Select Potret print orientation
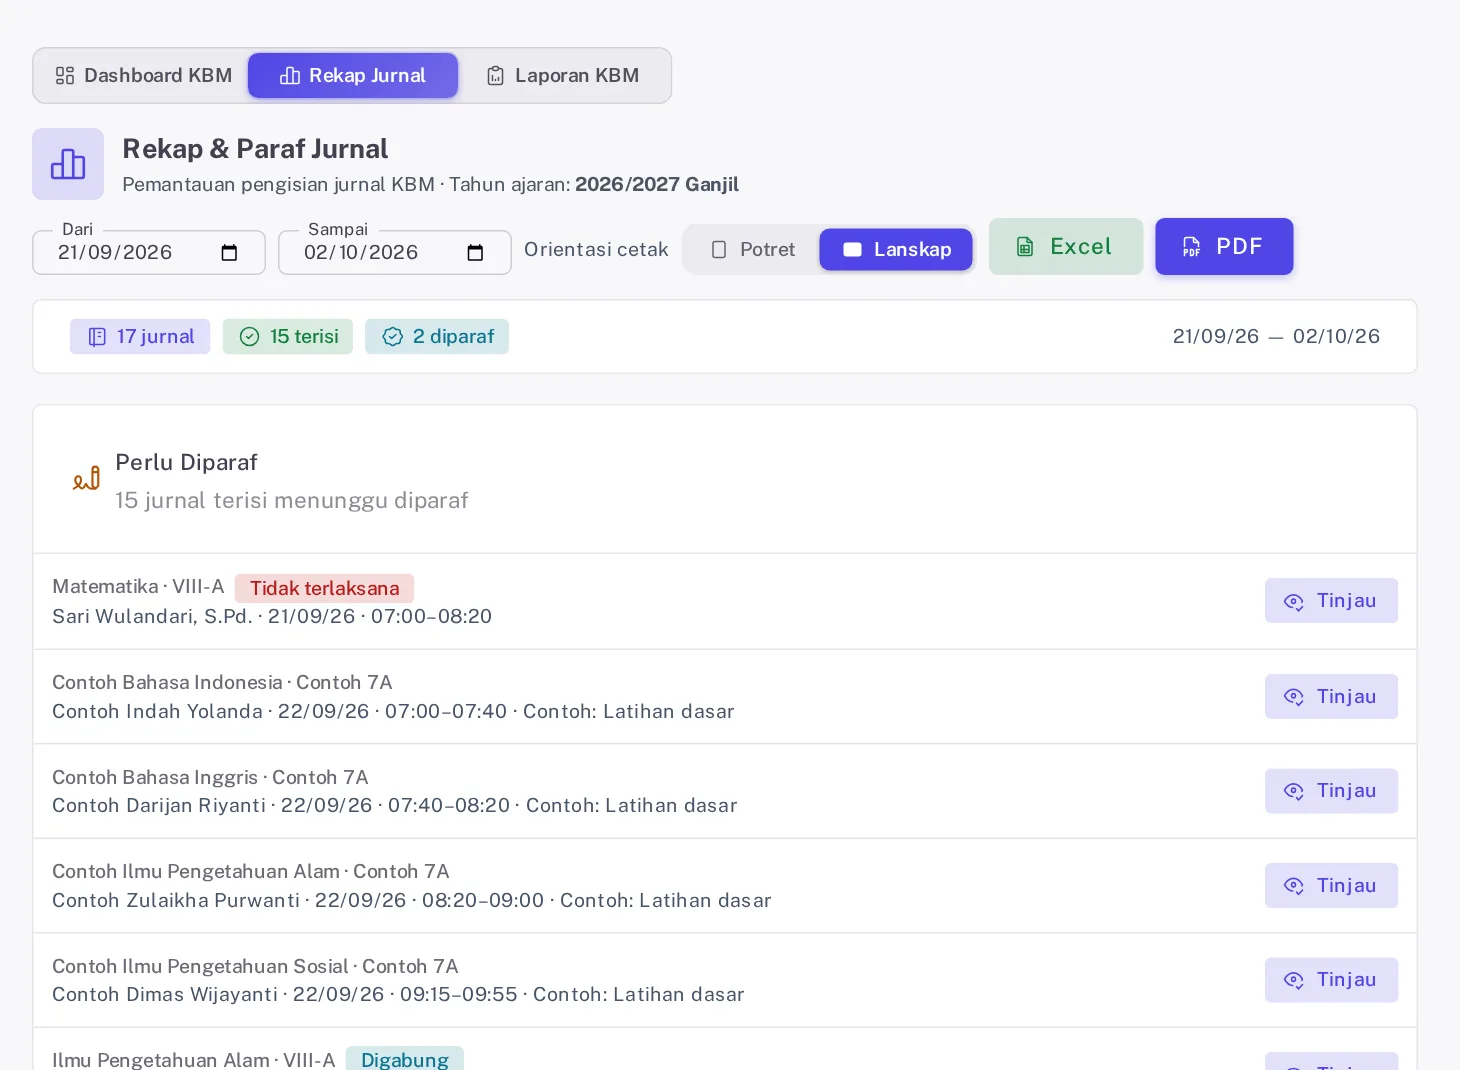 point(753,249)
